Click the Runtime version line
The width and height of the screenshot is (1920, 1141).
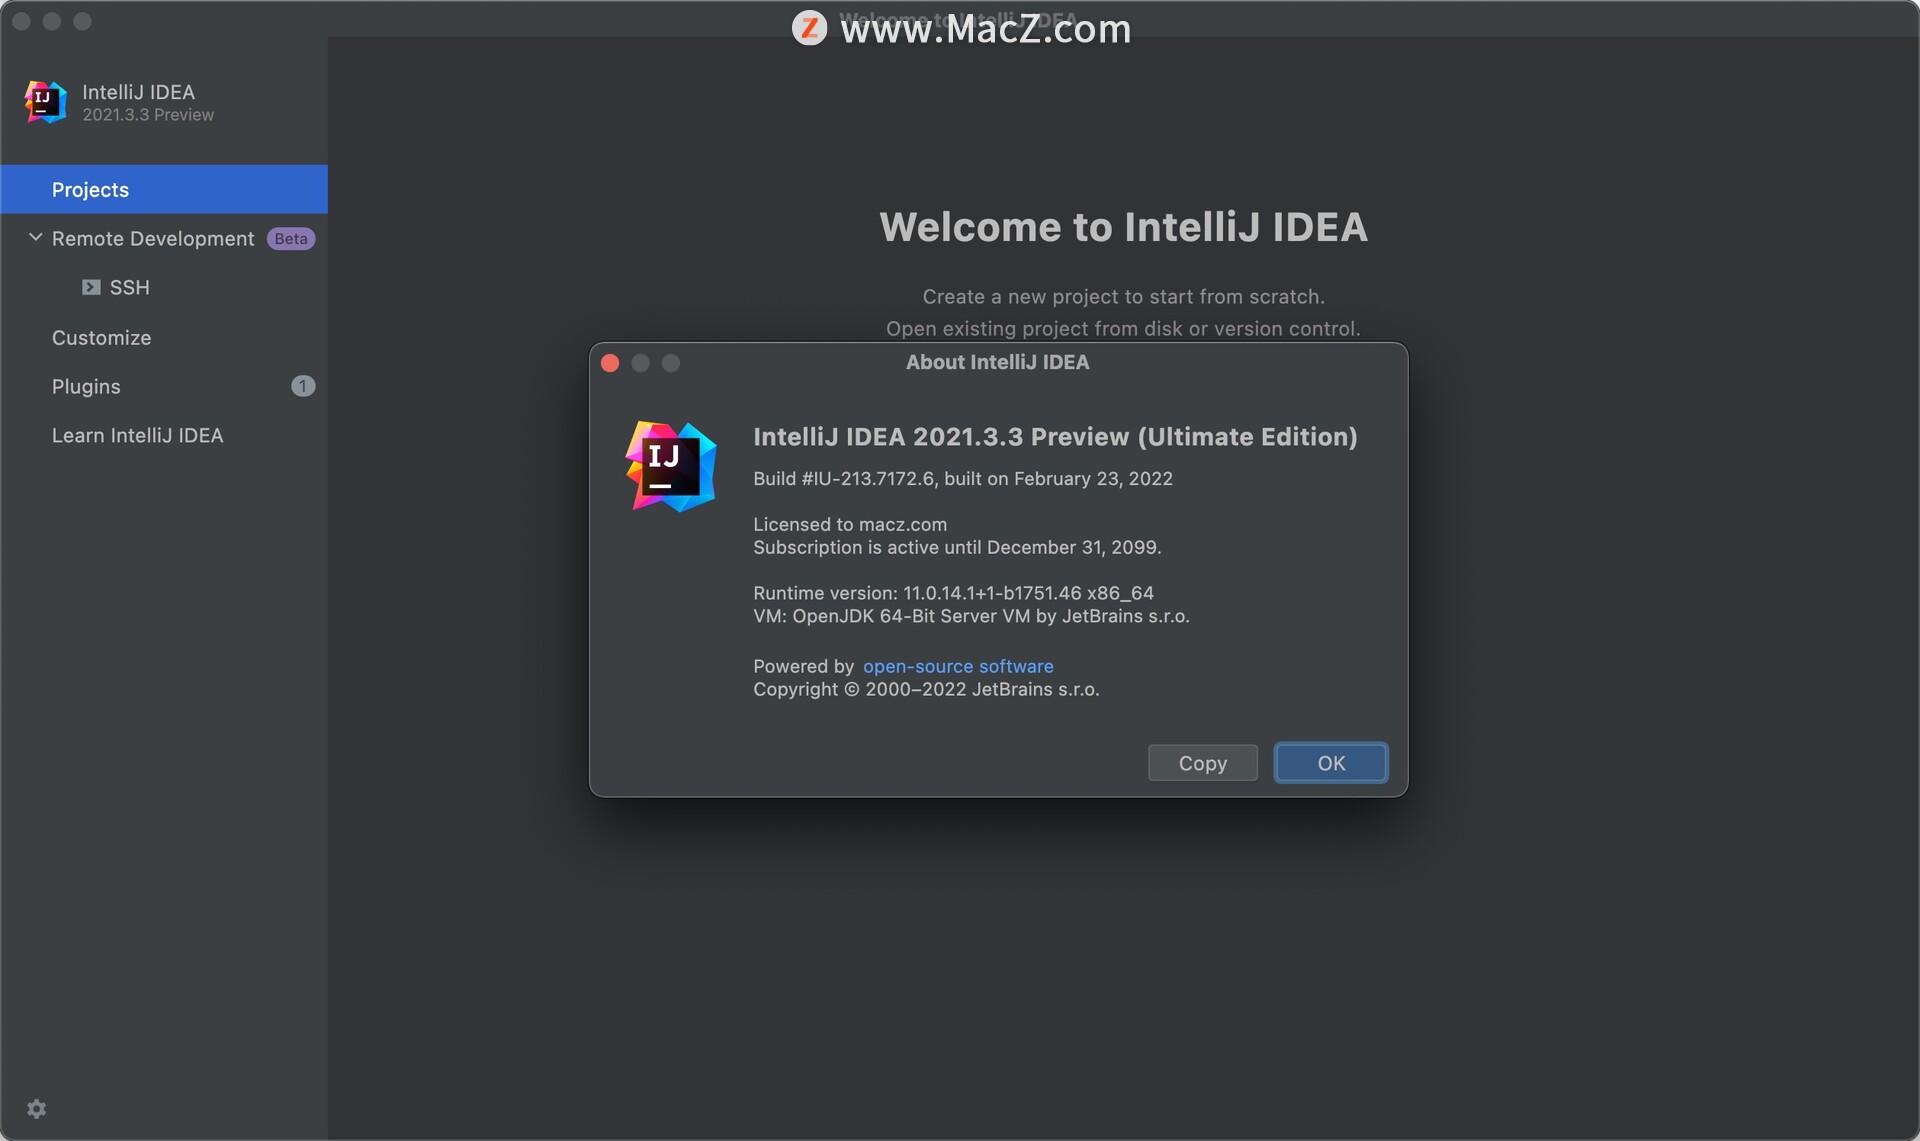(953, 593)
